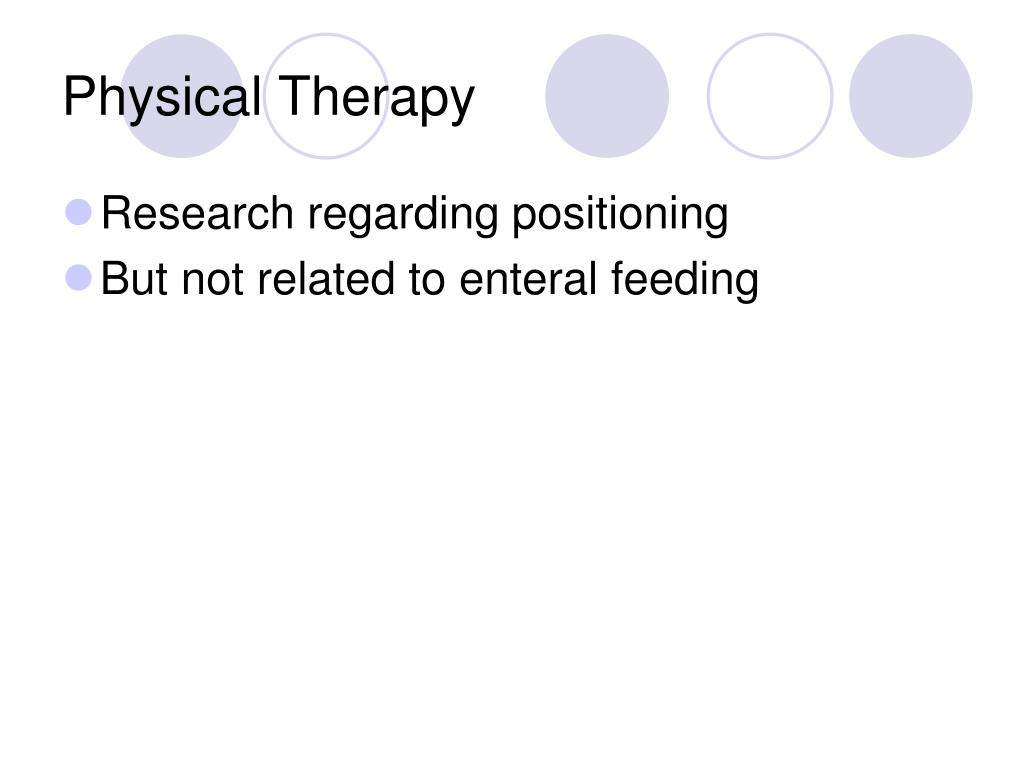Select the filled lavender circle behind Physical

pos(182,96)
